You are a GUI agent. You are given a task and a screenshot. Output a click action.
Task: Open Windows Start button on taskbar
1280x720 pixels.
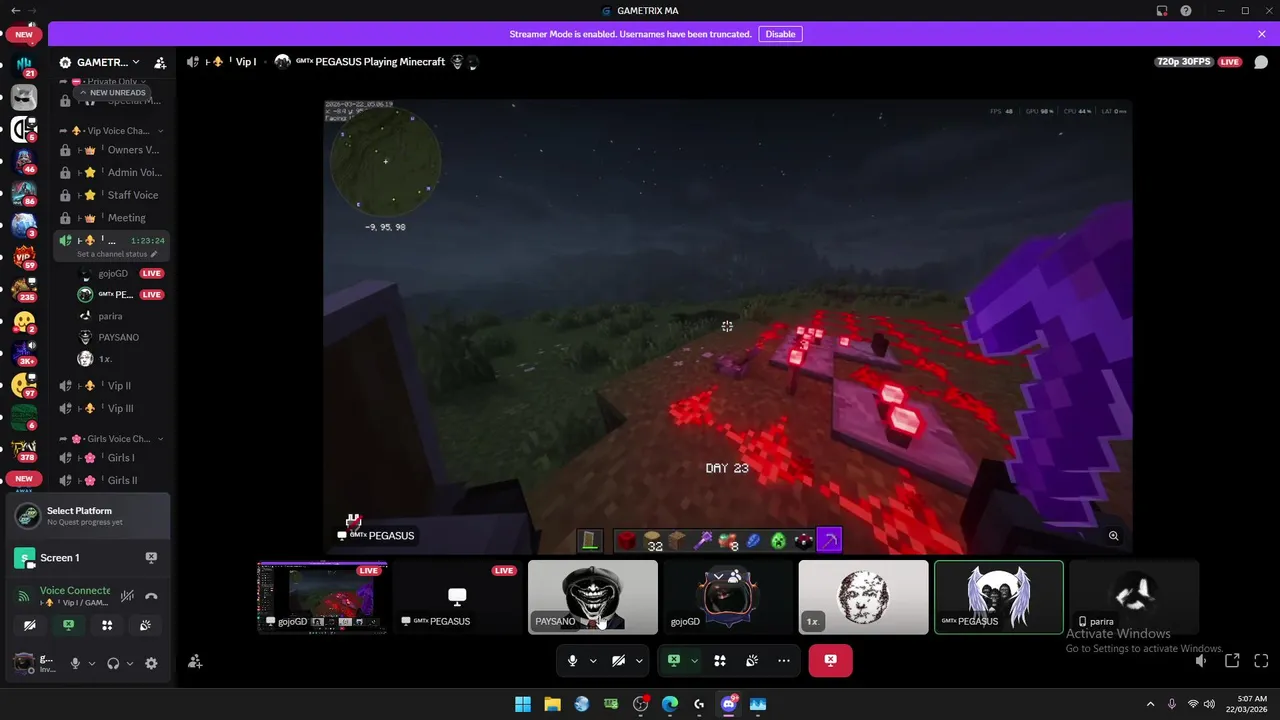pos(523,704)
